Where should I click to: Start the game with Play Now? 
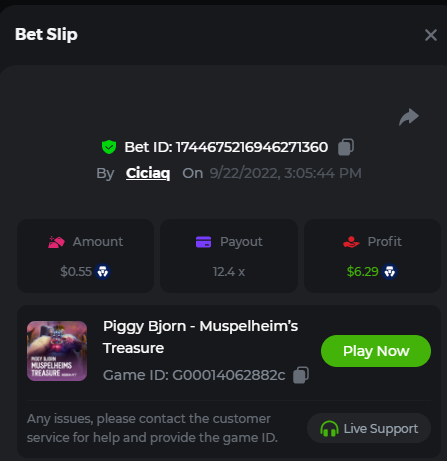[376, 351]
